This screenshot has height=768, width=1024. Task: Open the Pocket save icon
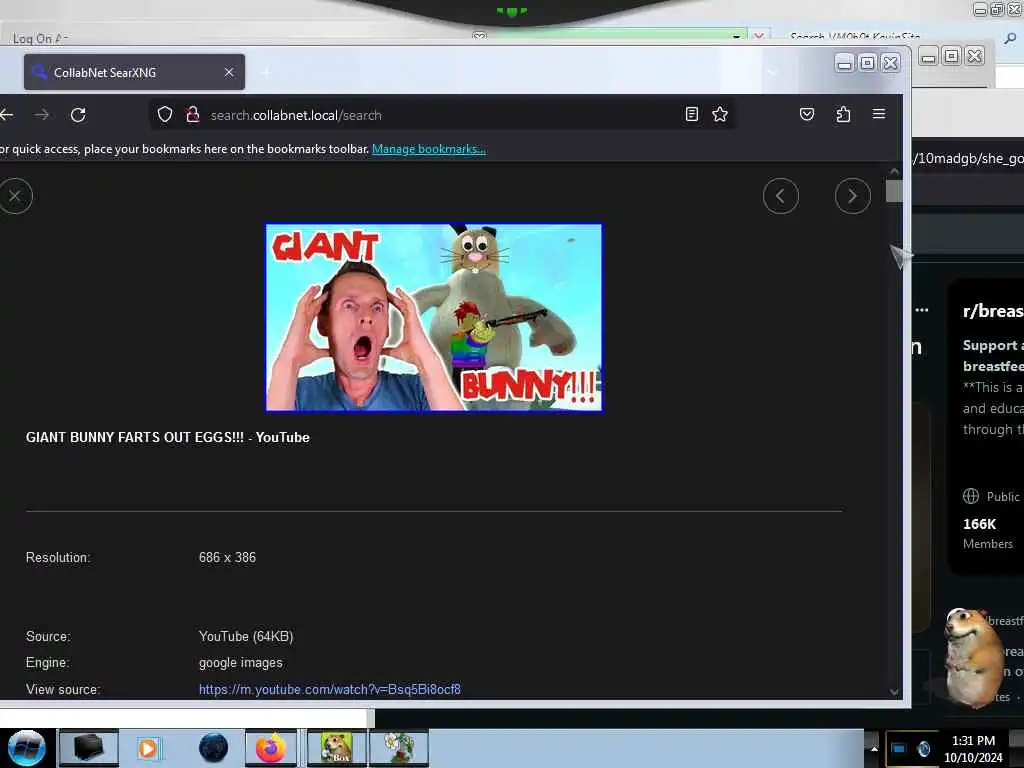(x=807, y=114)
